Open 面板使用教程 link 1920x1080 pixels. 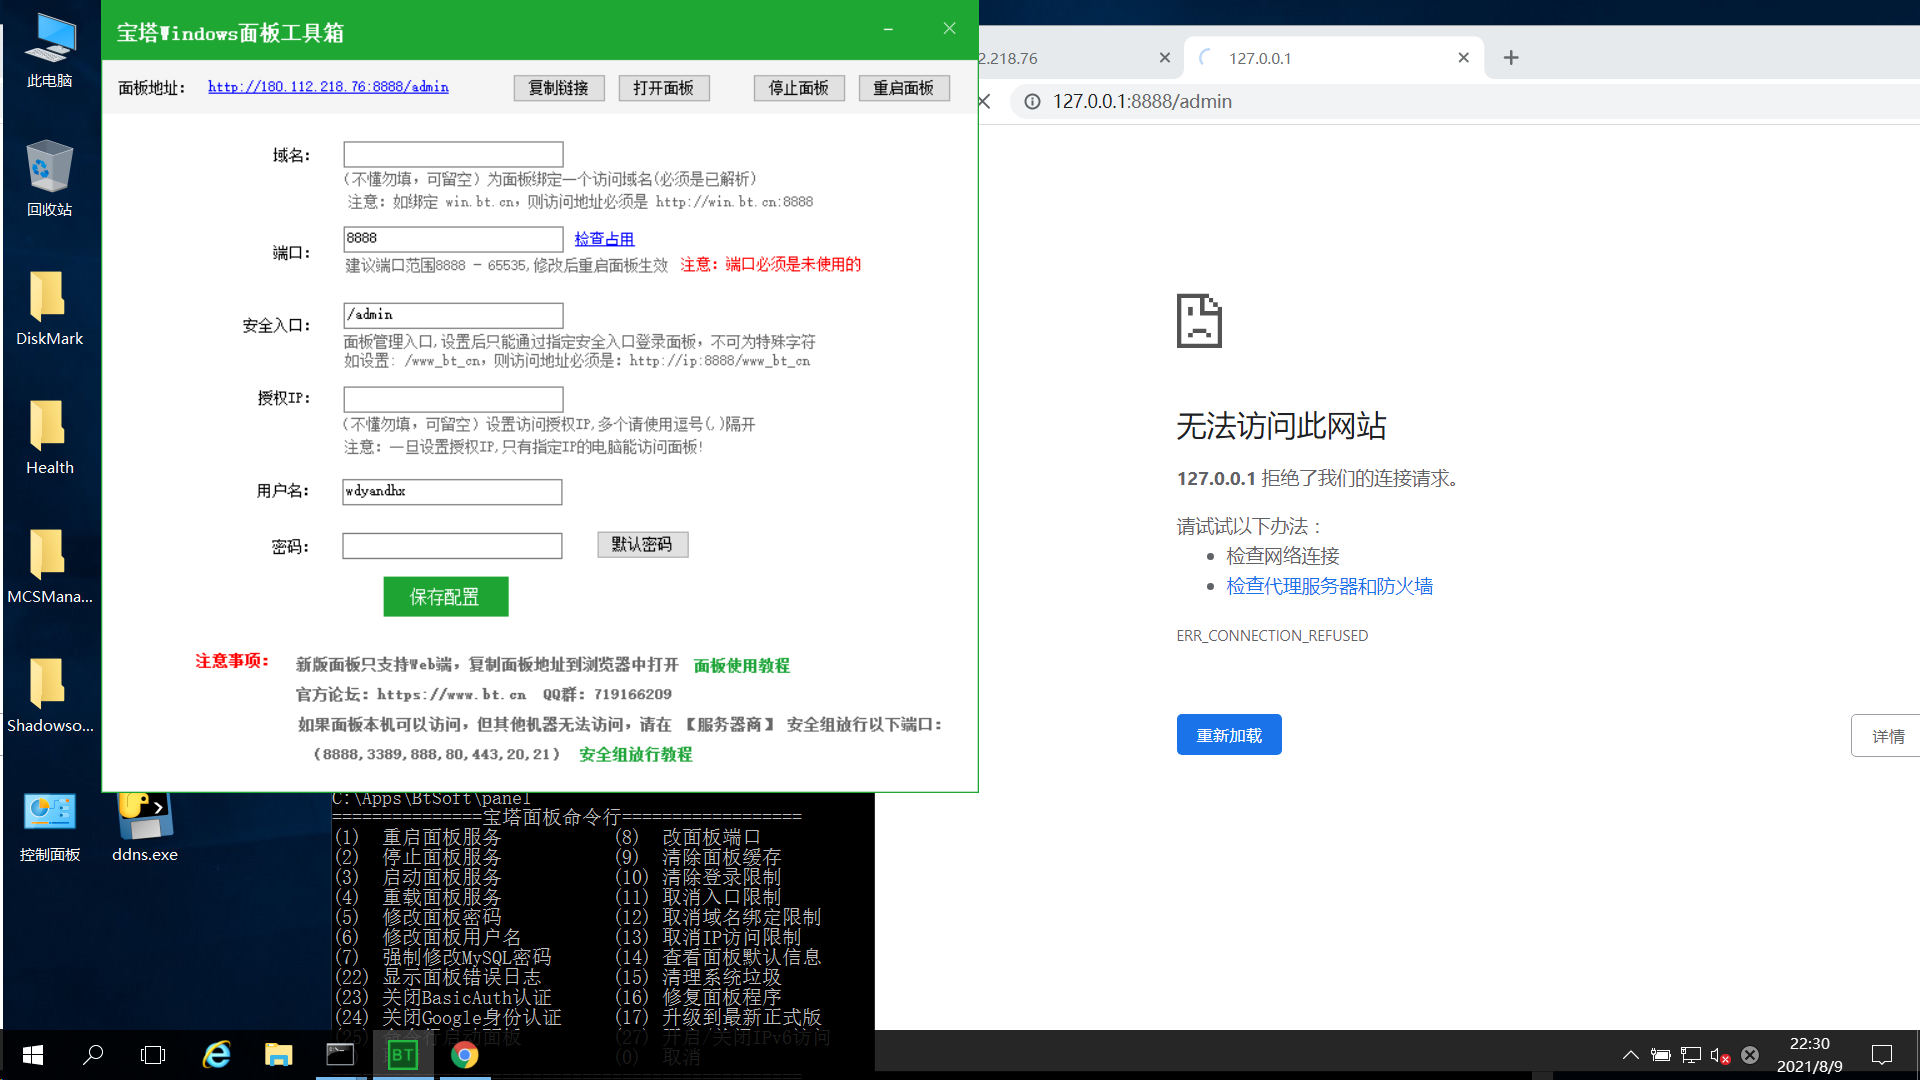[x=742, y=665]
